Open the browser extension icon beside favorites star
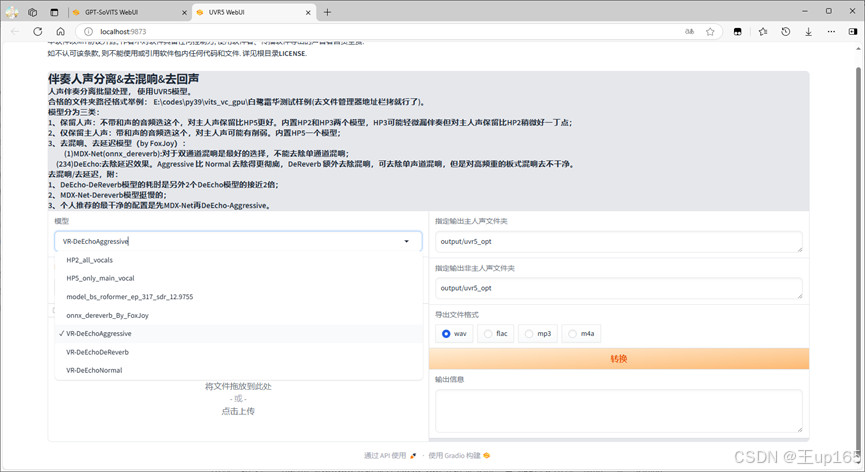 click(738, 31)
